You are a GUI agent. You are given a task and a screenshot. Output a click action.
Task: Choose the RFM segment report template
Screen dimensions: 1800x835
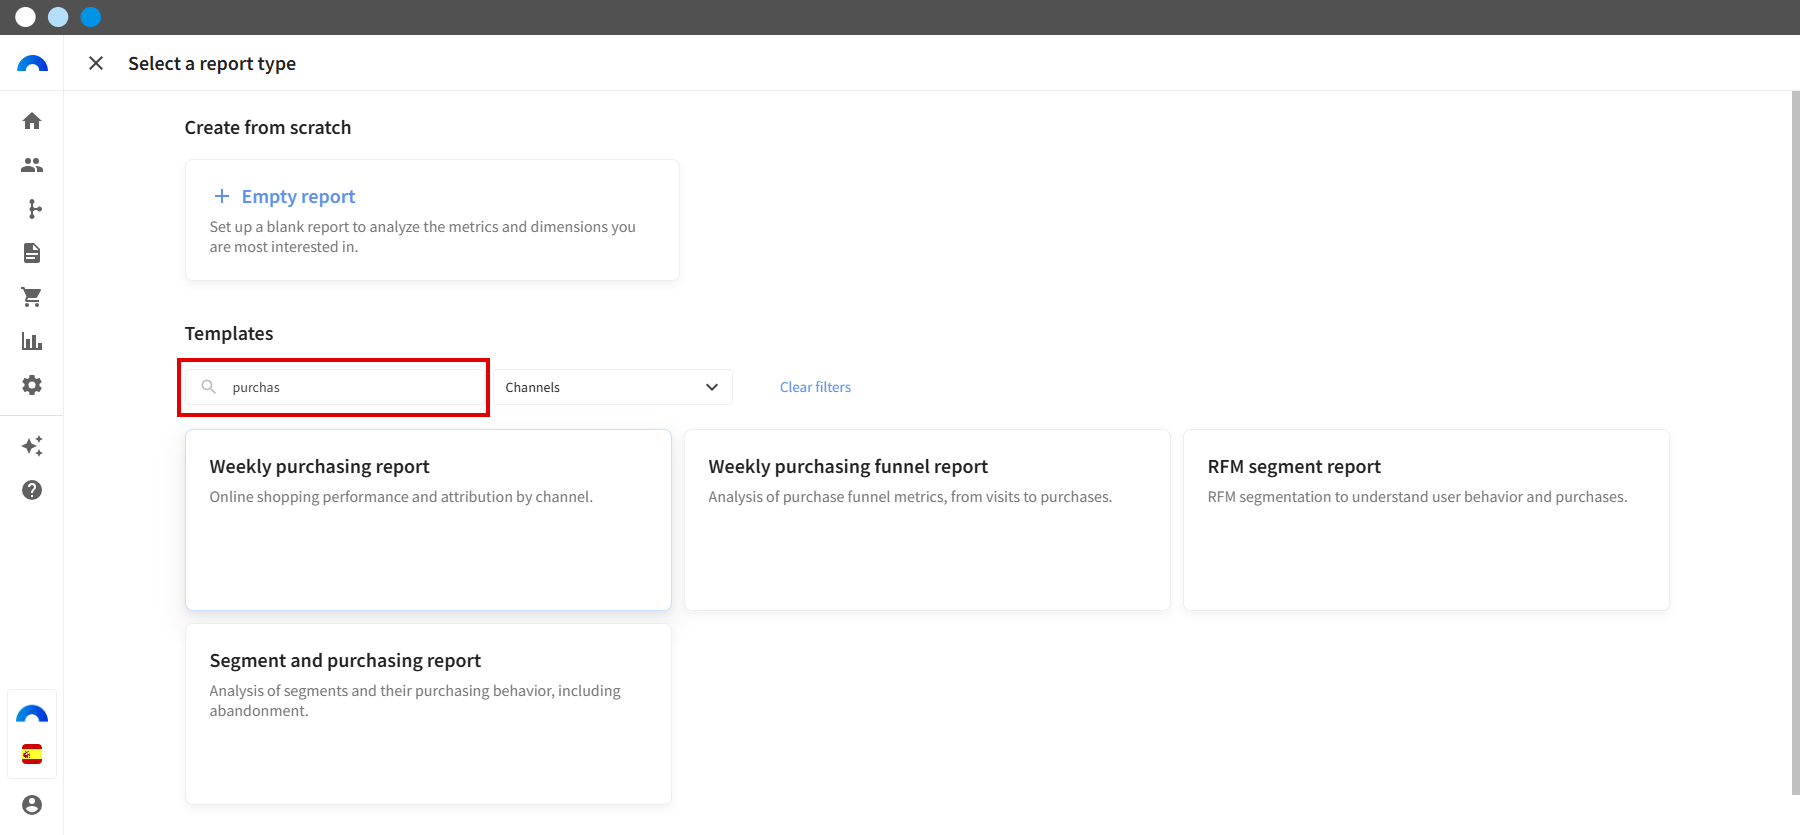click(1426, 520)
